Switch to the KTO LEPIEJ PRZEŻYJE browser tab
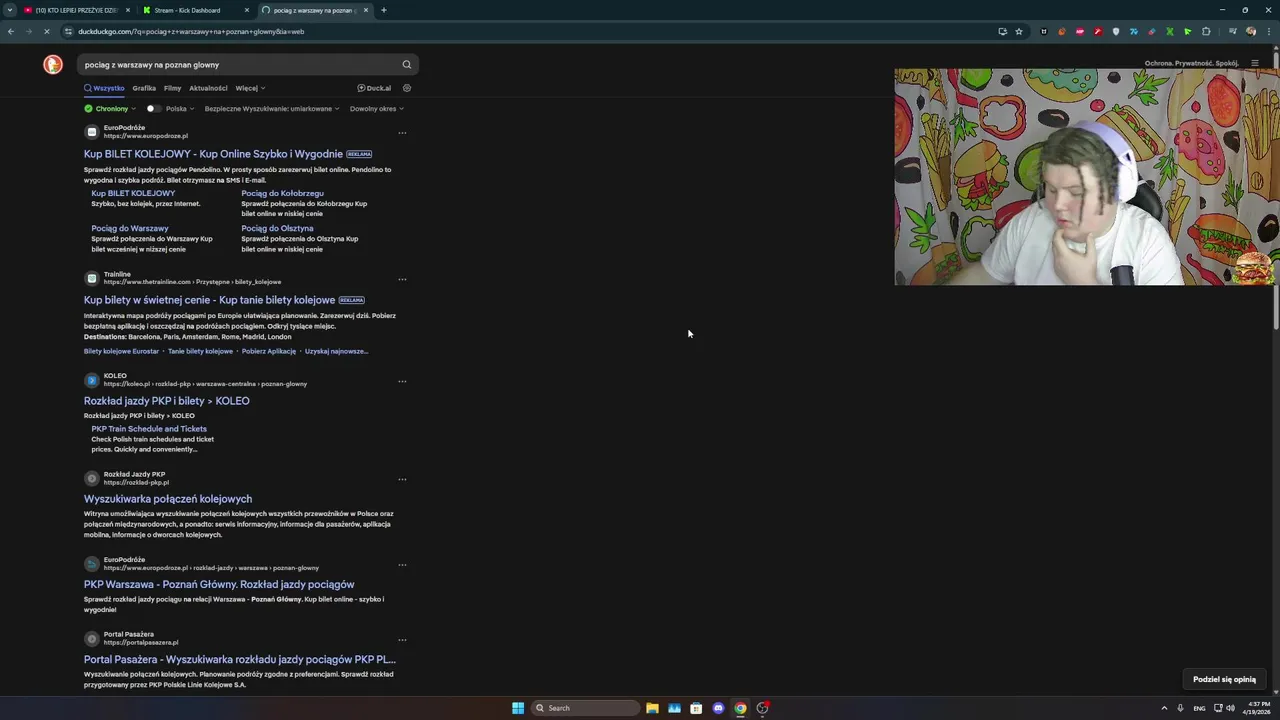This screenshot has height=720, width=1280. pyautogui.click(x=76, y=10)
